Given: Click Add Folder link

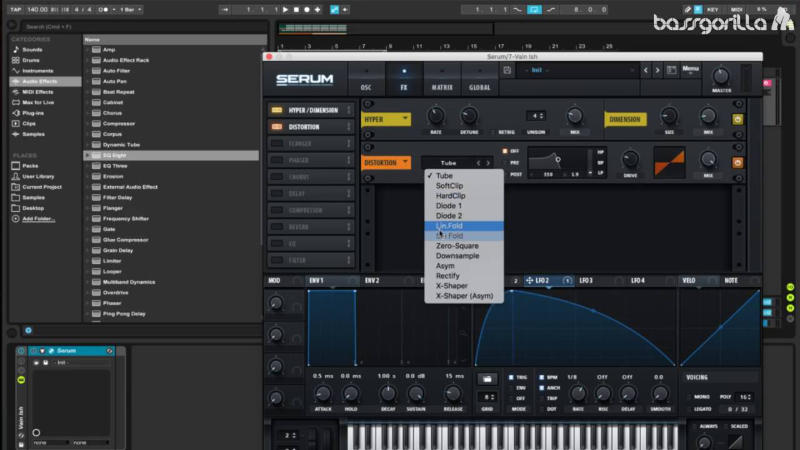Looking at the screenshot, I should tap(38, 219).
